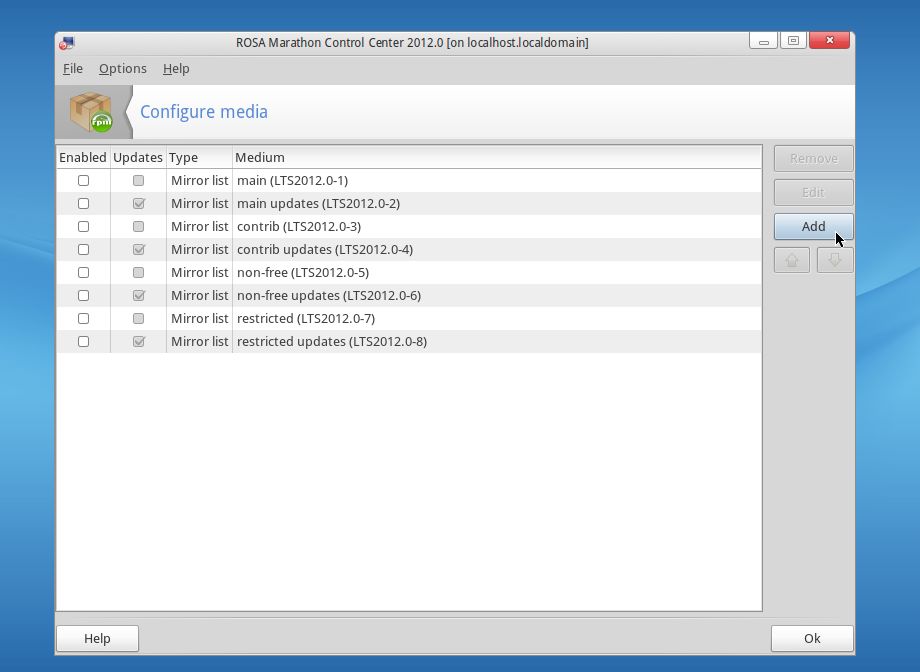Open the Help menu
Viewport: 920px width, 672px height.
pyautogui.click(x=176, y=69)
